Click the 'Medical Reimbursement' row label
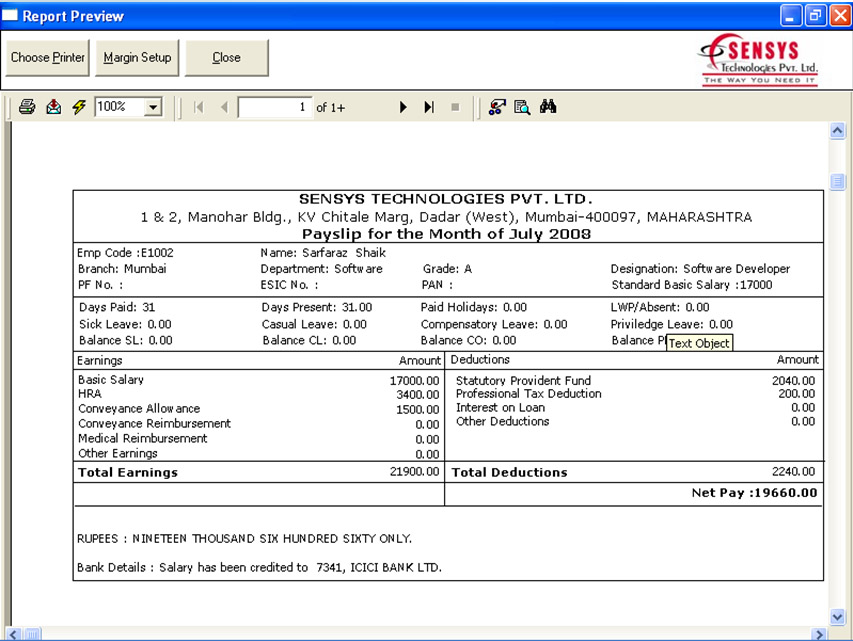Screen dimensions: 853x641 point(143,439)
